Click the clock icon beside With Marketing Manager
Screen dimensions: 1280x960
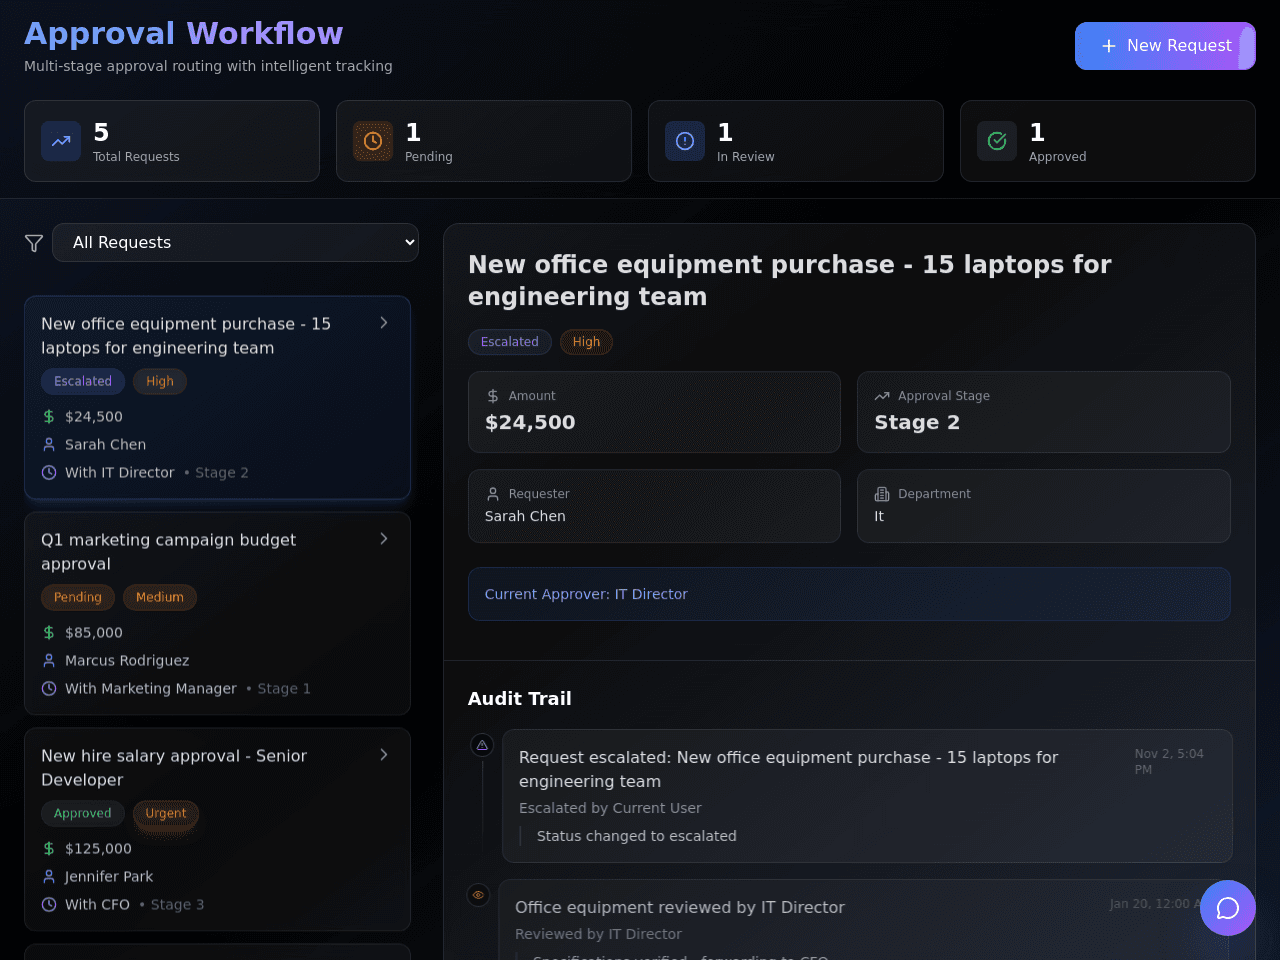click(x=49, y=689)
